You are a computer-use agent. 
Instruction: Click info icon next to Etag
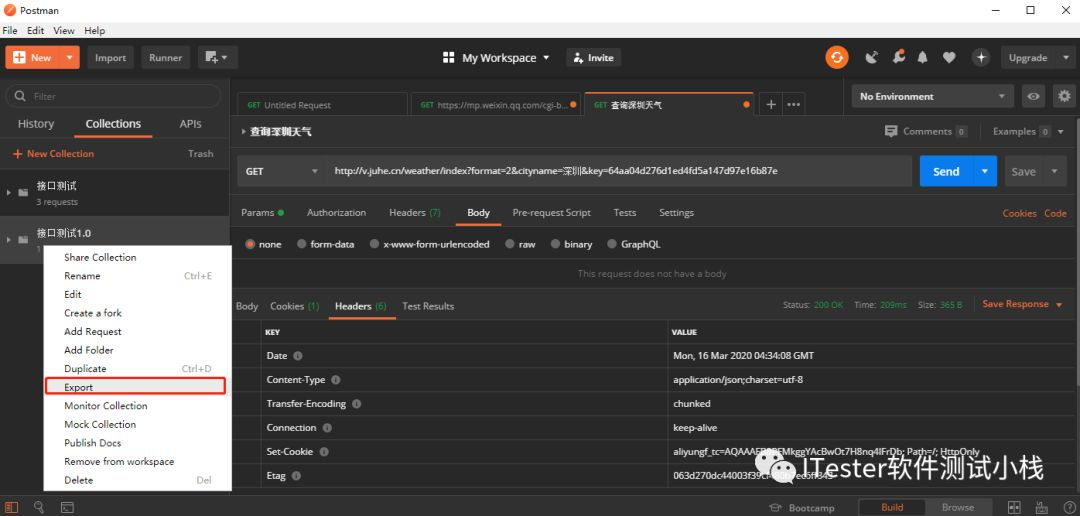296,476
